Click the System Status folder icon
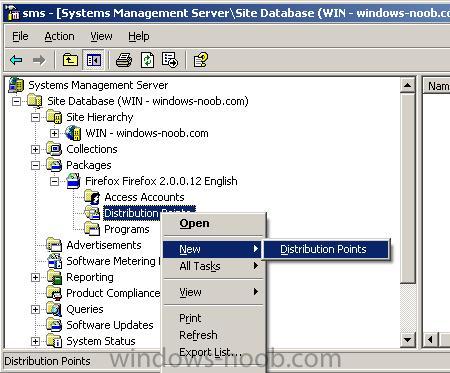The height and width of the screenshot is (373, 450). [x=54, y=341]
